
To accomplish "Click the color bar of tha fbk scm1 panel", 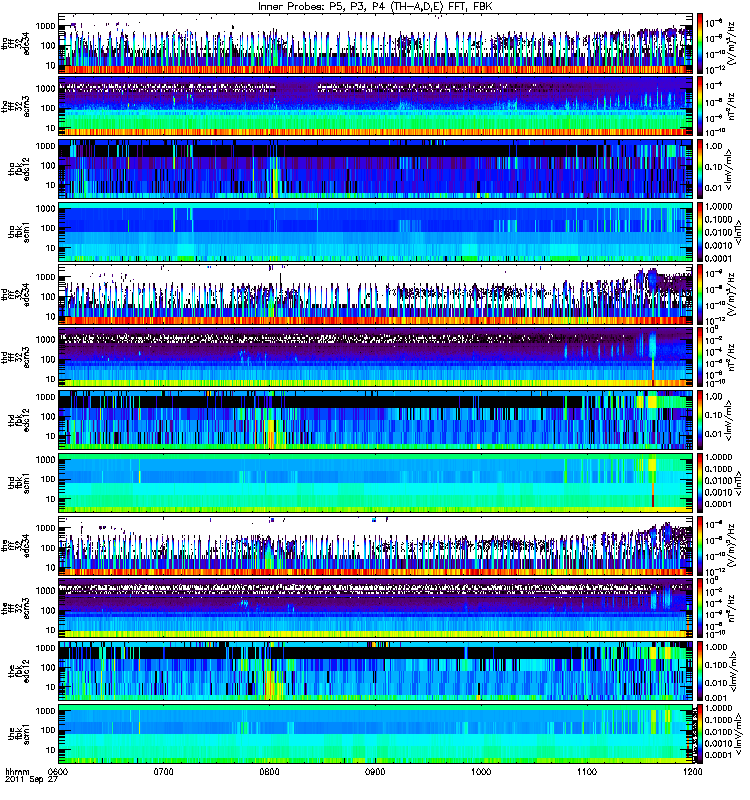I will 699,232.
